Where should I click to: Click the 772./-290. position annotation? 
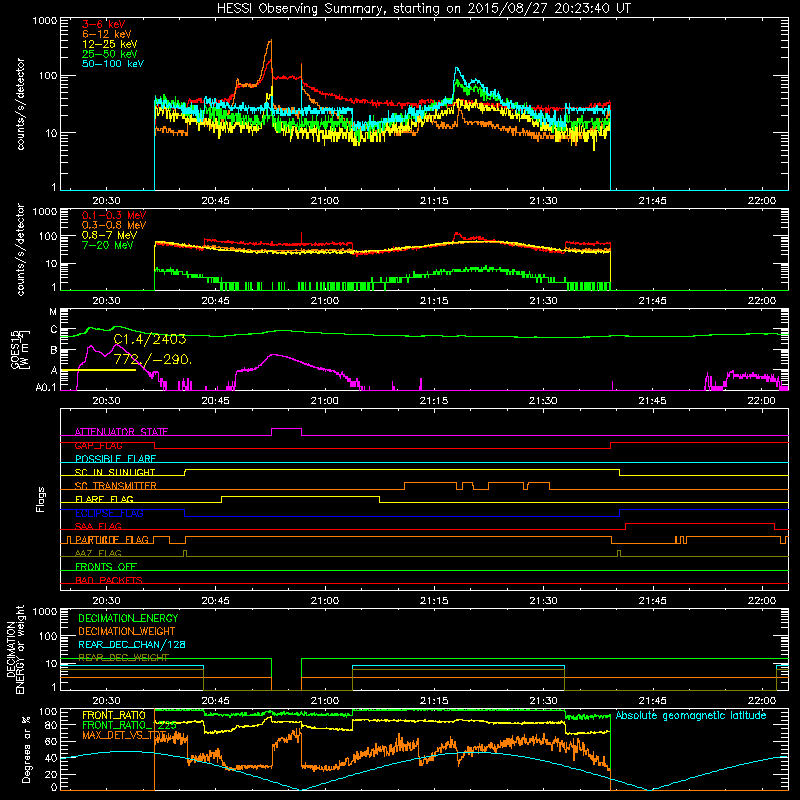point(153,360)
